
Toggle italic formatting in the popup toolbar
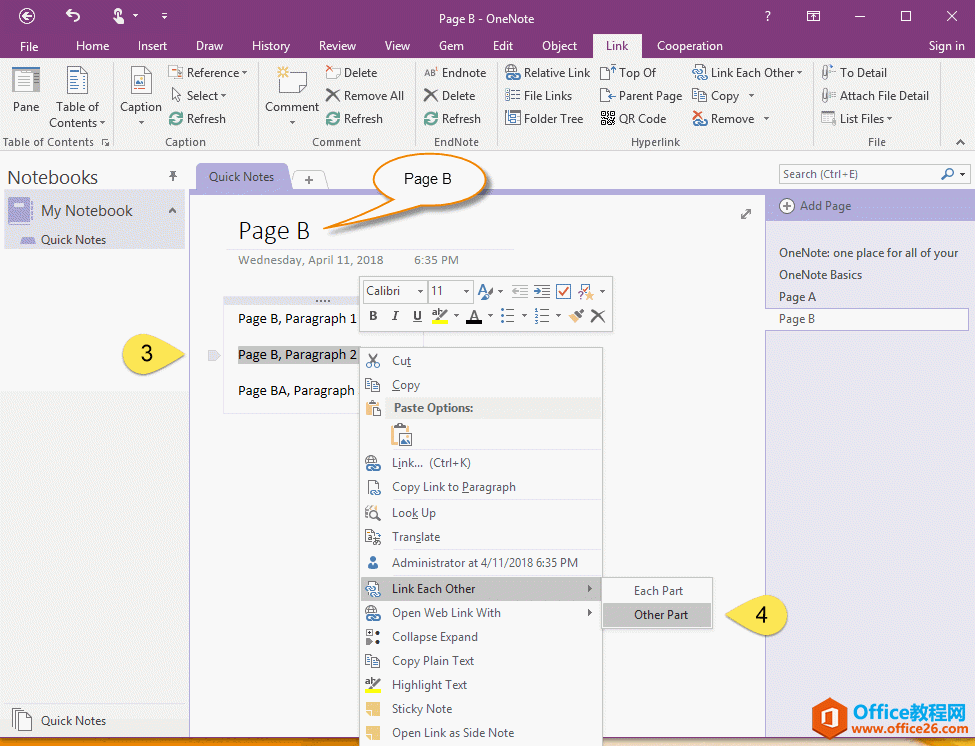click(394, 315)
